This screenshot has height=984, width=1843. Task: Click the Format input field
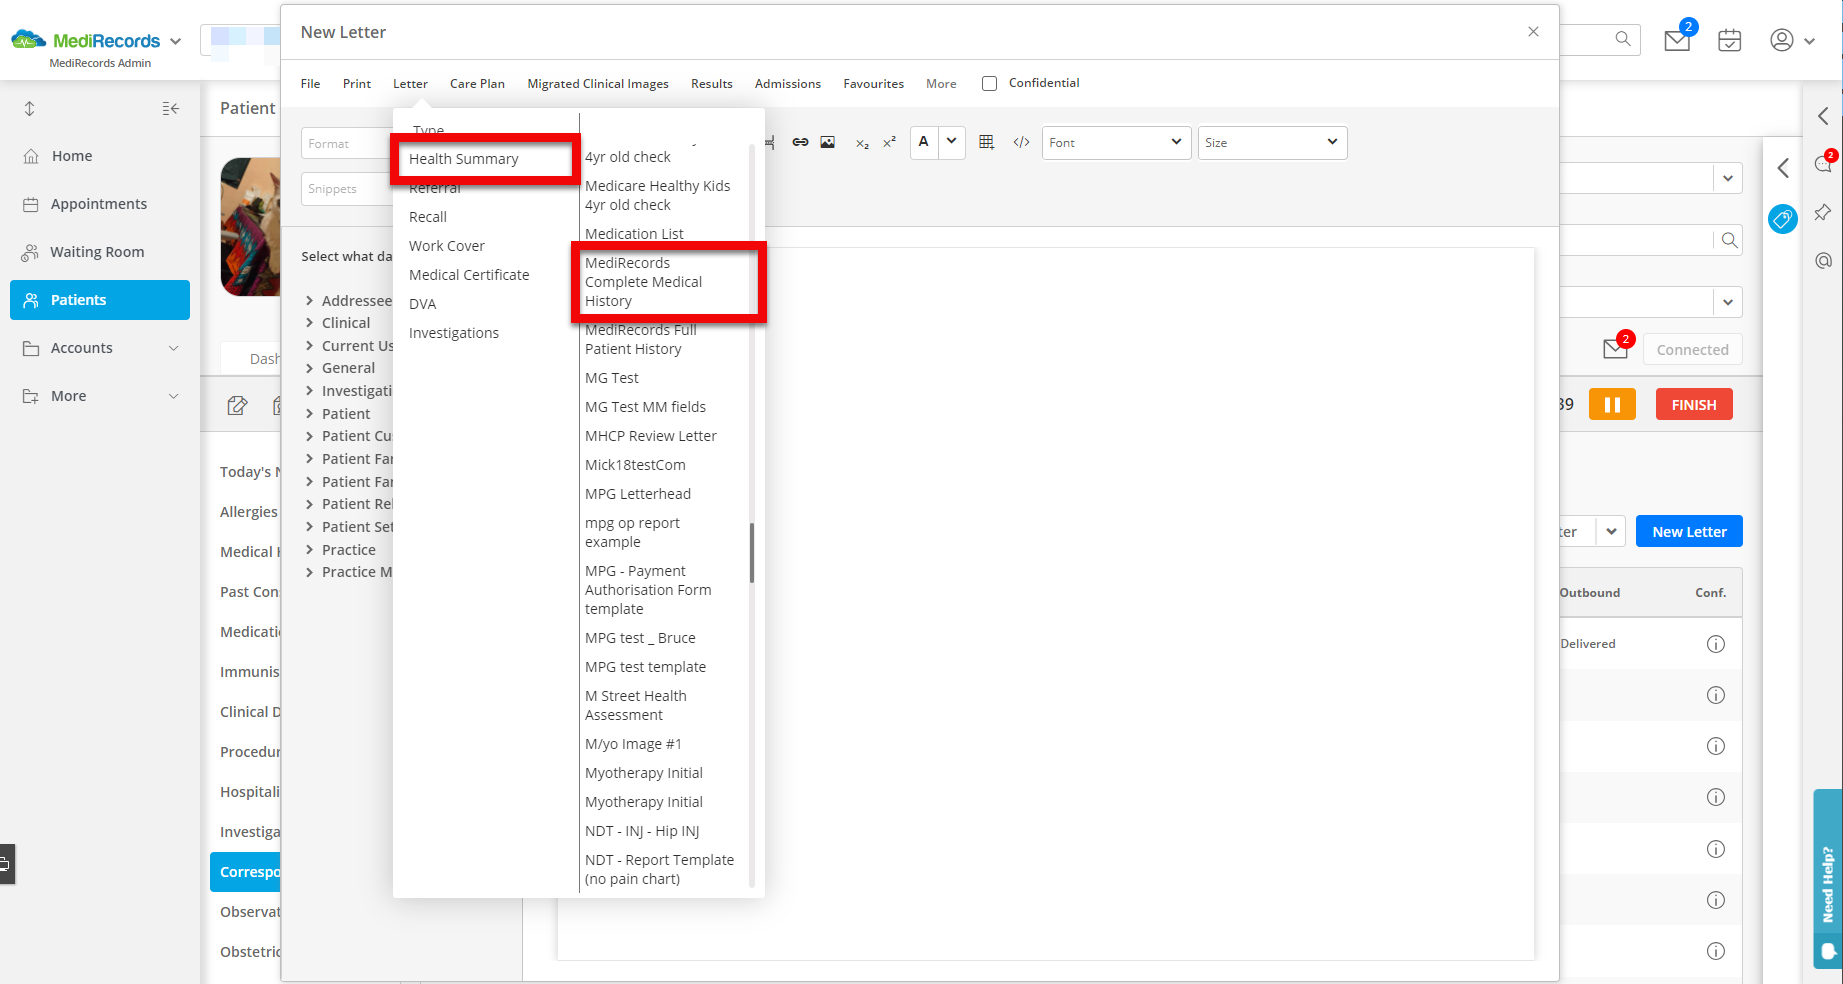346,143
